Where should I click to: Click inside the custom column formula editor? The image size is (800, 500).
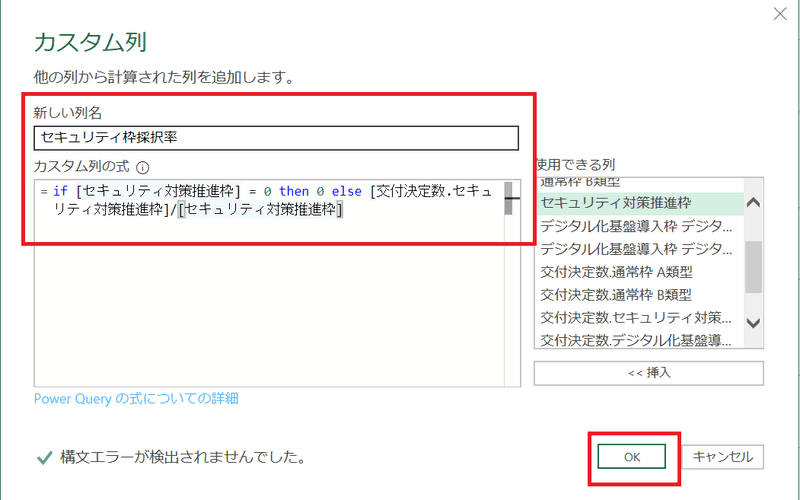click(270, 300)
